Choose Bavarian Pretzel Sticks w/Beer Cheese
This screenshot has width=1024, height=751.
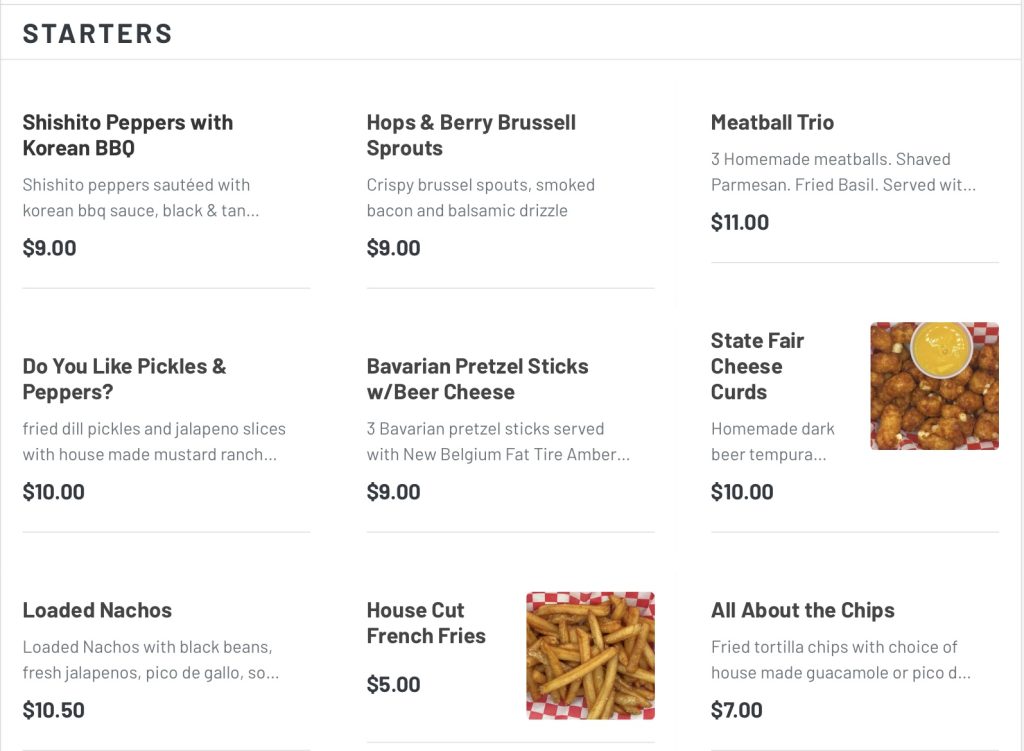pyautogui.click(x=477, y=379)
